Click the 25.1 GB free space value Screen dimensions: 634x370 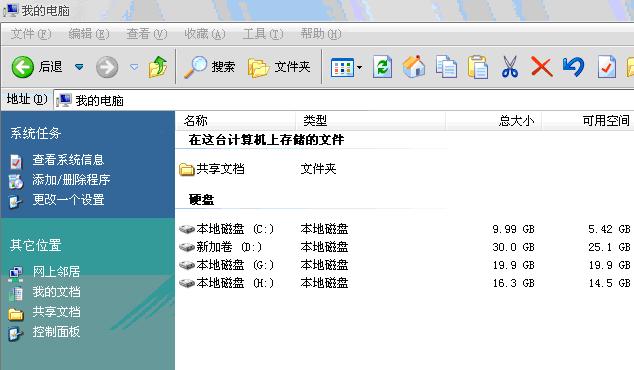[x=609, y=247]
